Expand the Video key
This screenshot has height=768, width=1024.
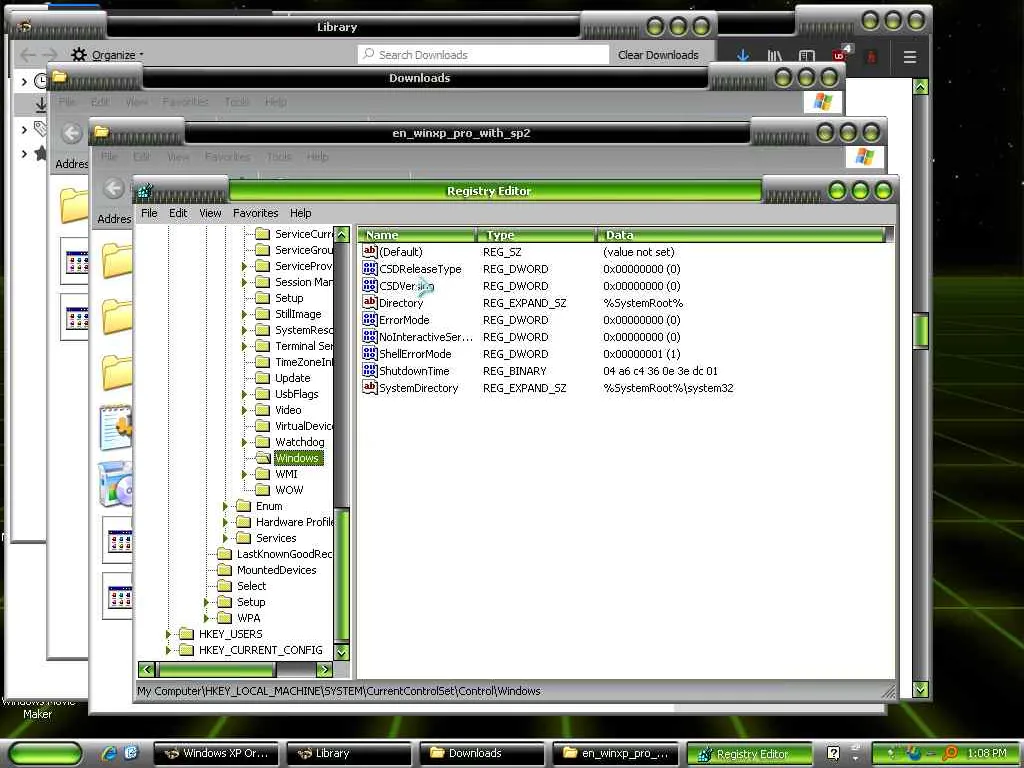(x=244, y=410)
